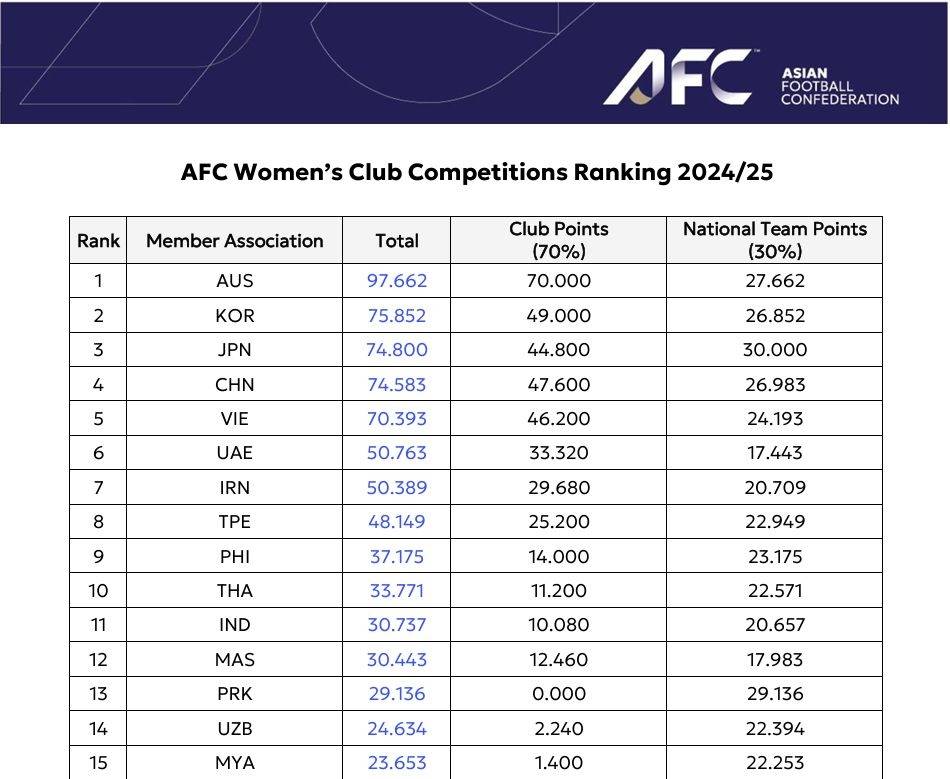Image resolution: width=950 pixels, height=779 pixels.
Task: Click IRN national team points 20.709
Action: point(775,488)
